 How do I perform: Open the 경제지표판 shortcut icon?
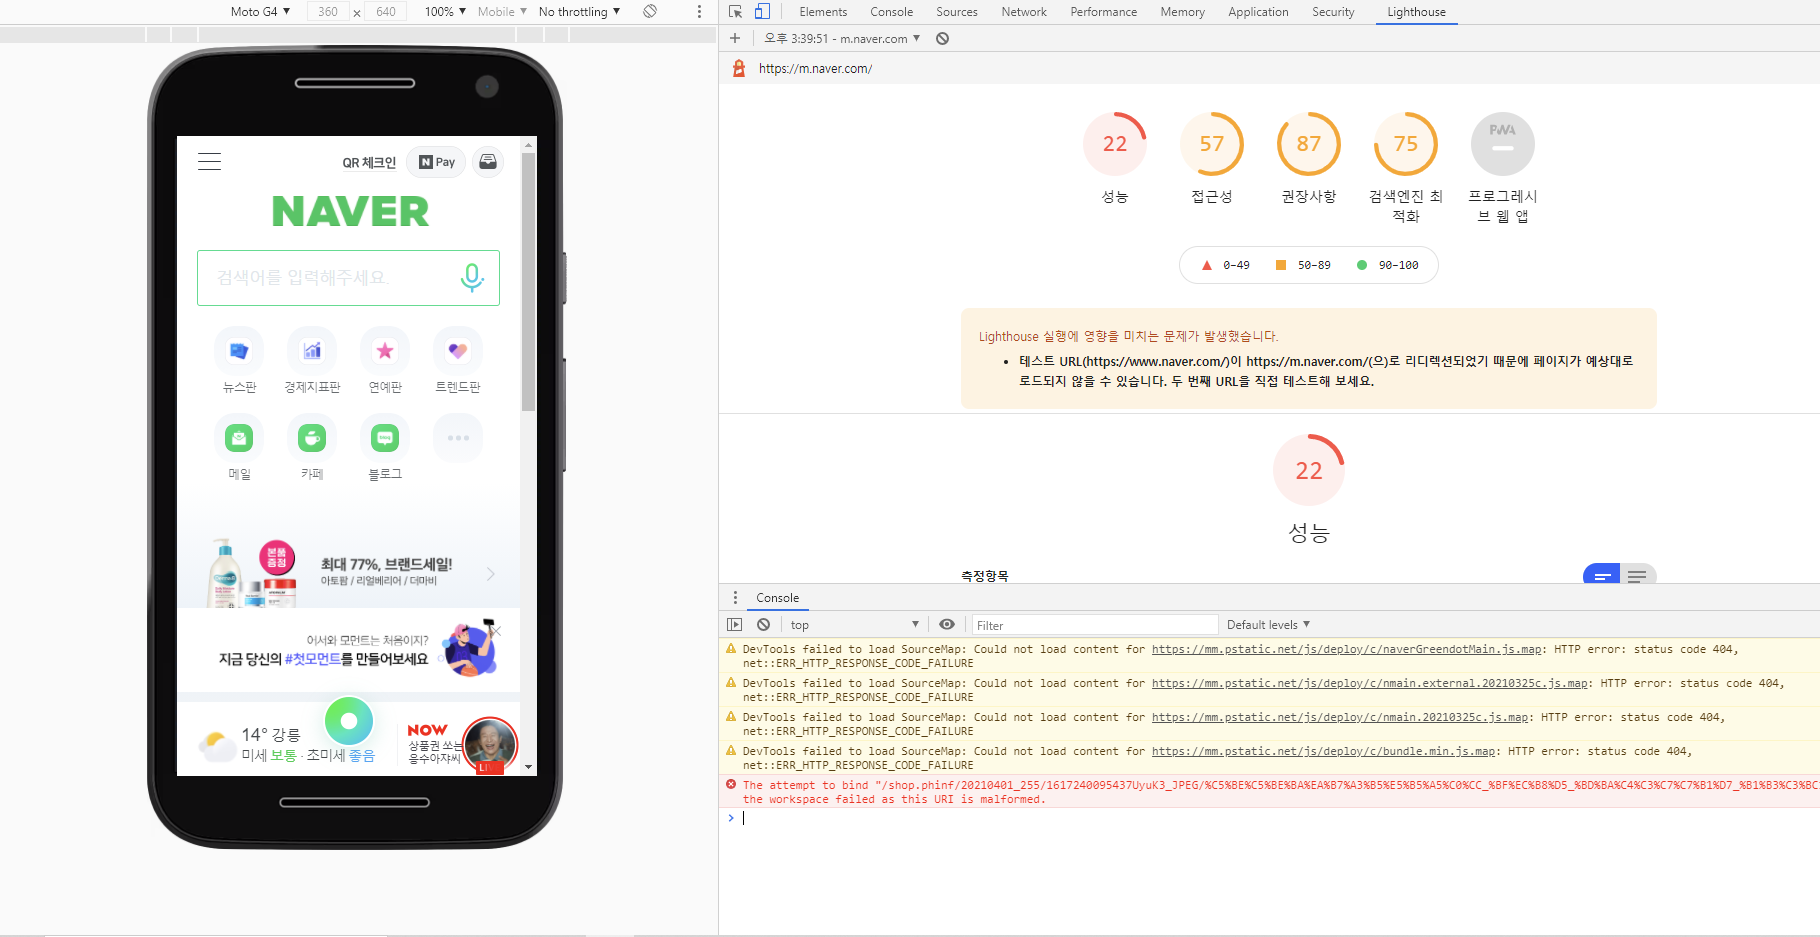312,351
